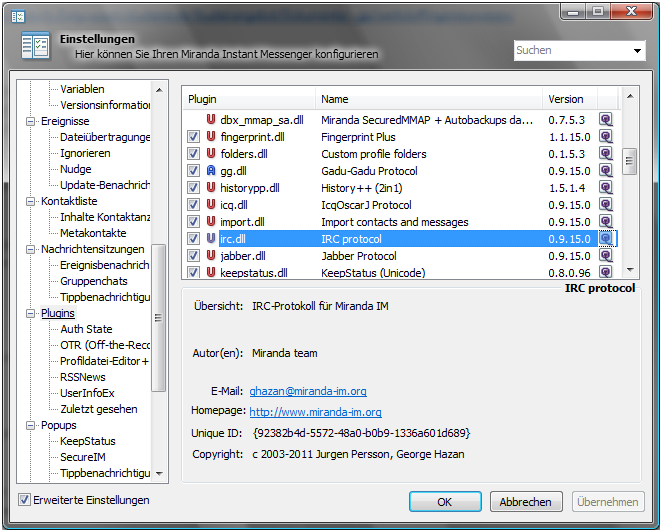
Task: Click the ANSI A icon of gg.dll
Action: (x=211, y=171)
